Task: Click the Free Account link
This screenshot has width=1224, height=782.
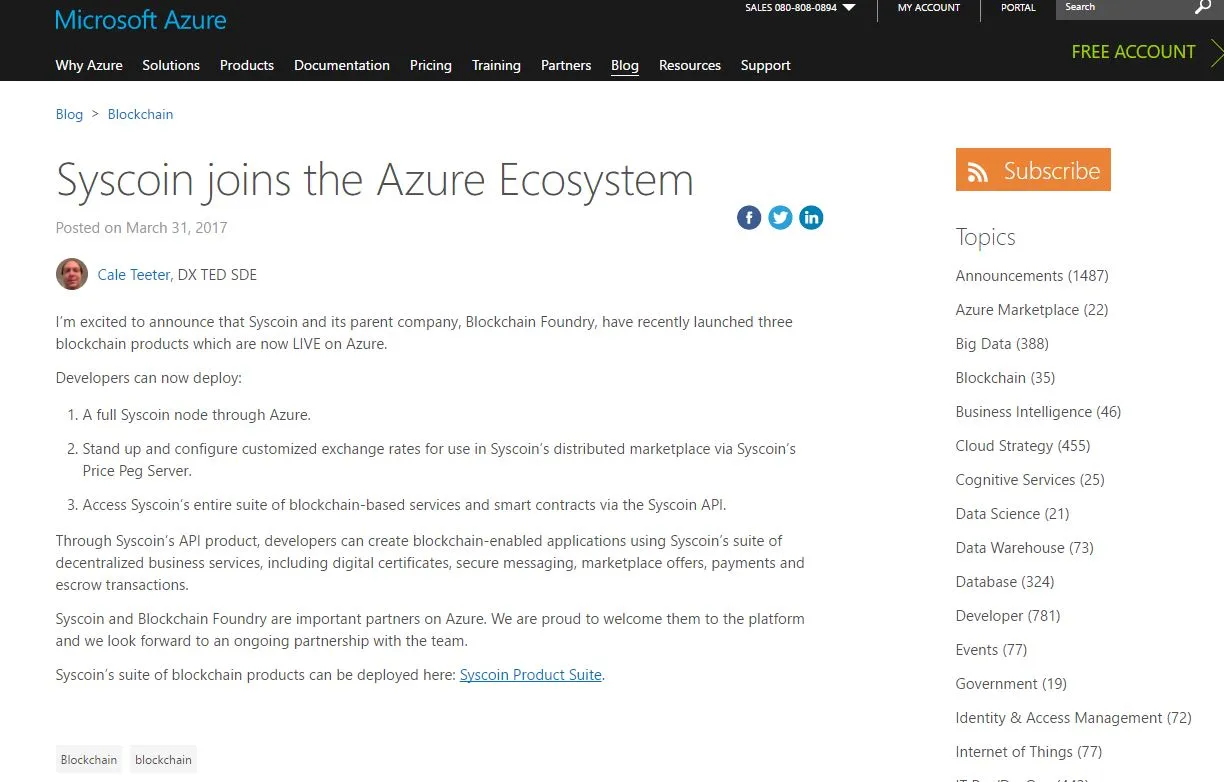Action: (x=1133, y=52)
